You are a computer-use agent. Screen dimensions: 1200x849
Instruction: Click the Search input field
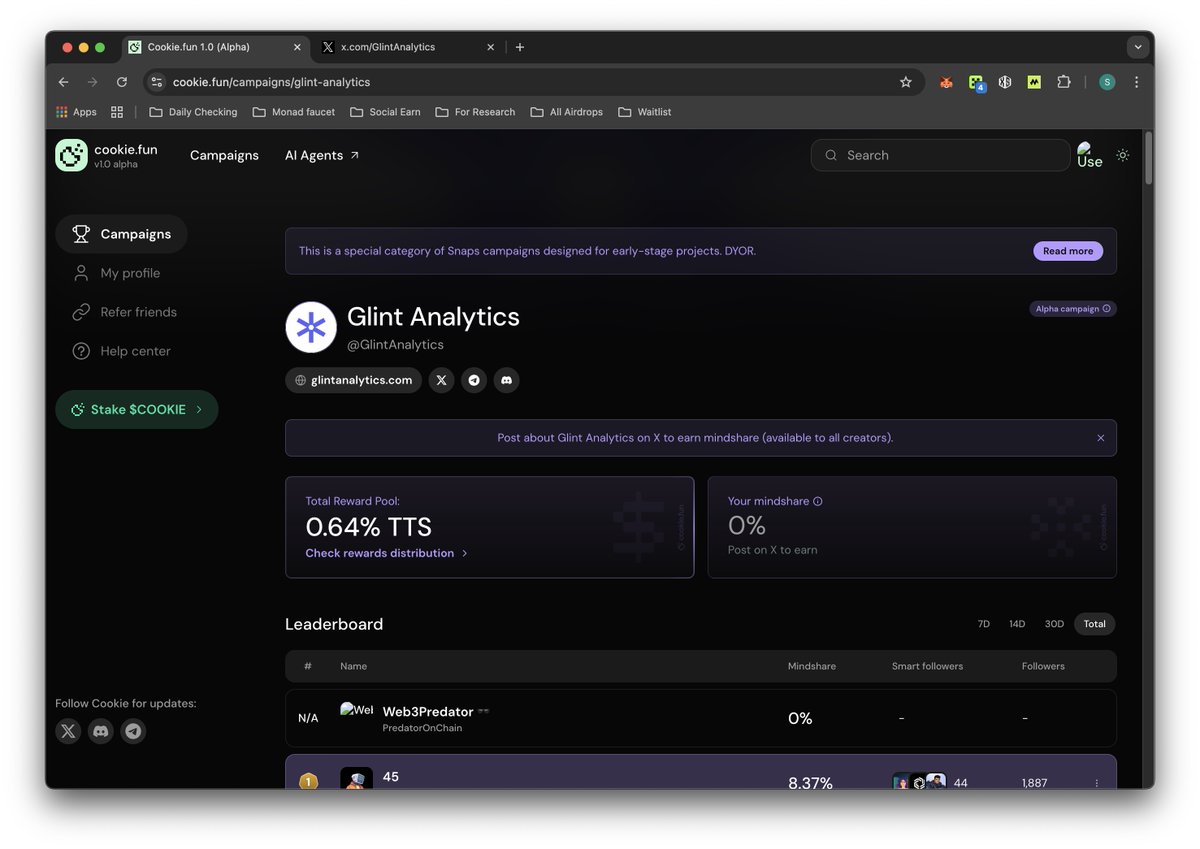click(940, 155)
